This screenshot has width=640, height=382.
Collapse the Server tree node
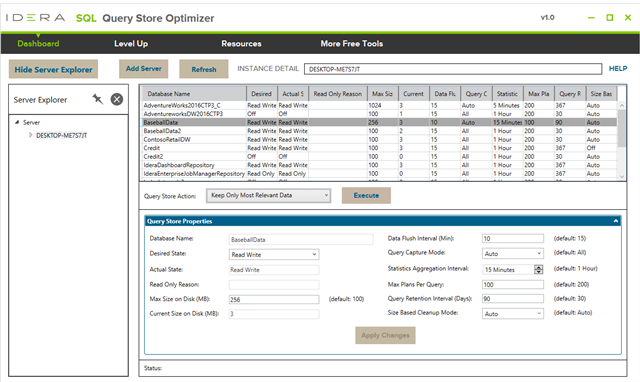point(17,122)
